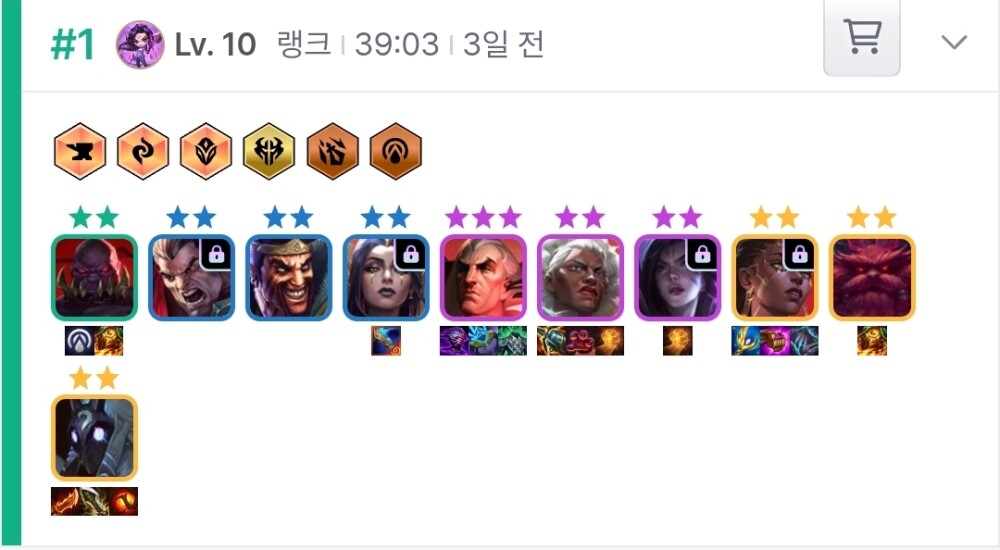The image size is (1000, 550).
Task: Open the Draven champion portrait
Action: pyautogui.click(x=289, y=278)
